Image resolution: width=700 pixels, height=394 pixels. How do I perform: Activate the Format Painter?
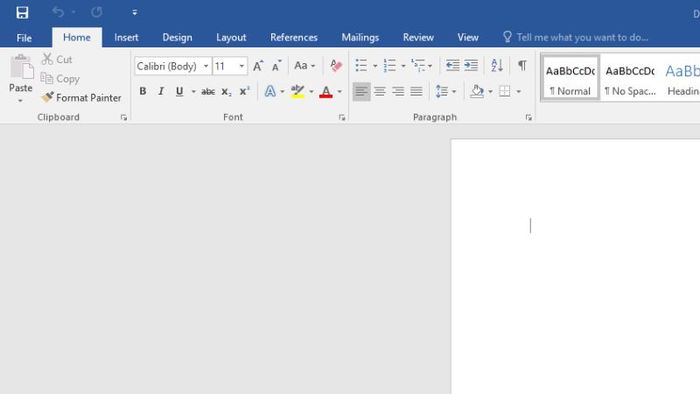(x=81, y=98)
